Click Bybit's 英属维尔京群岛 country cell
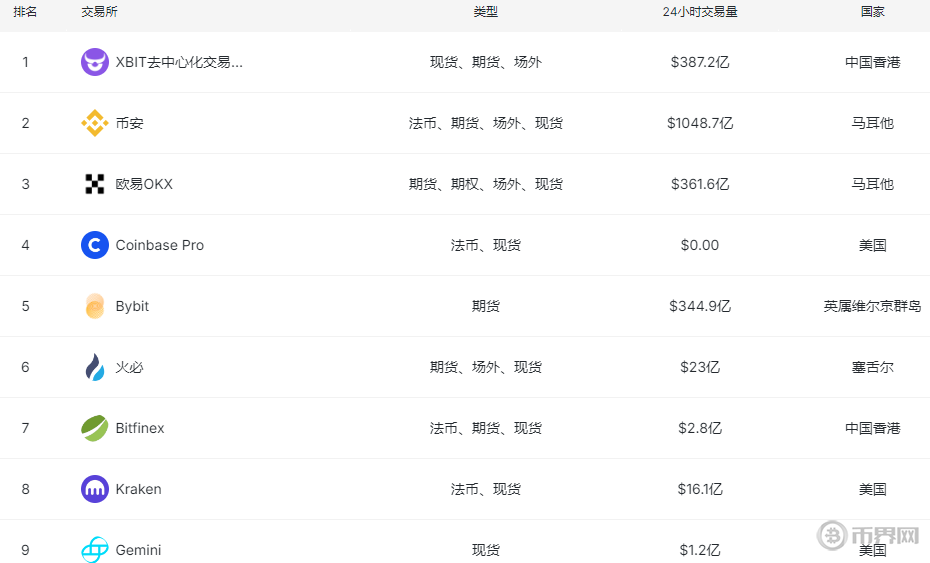 [872, 306]
